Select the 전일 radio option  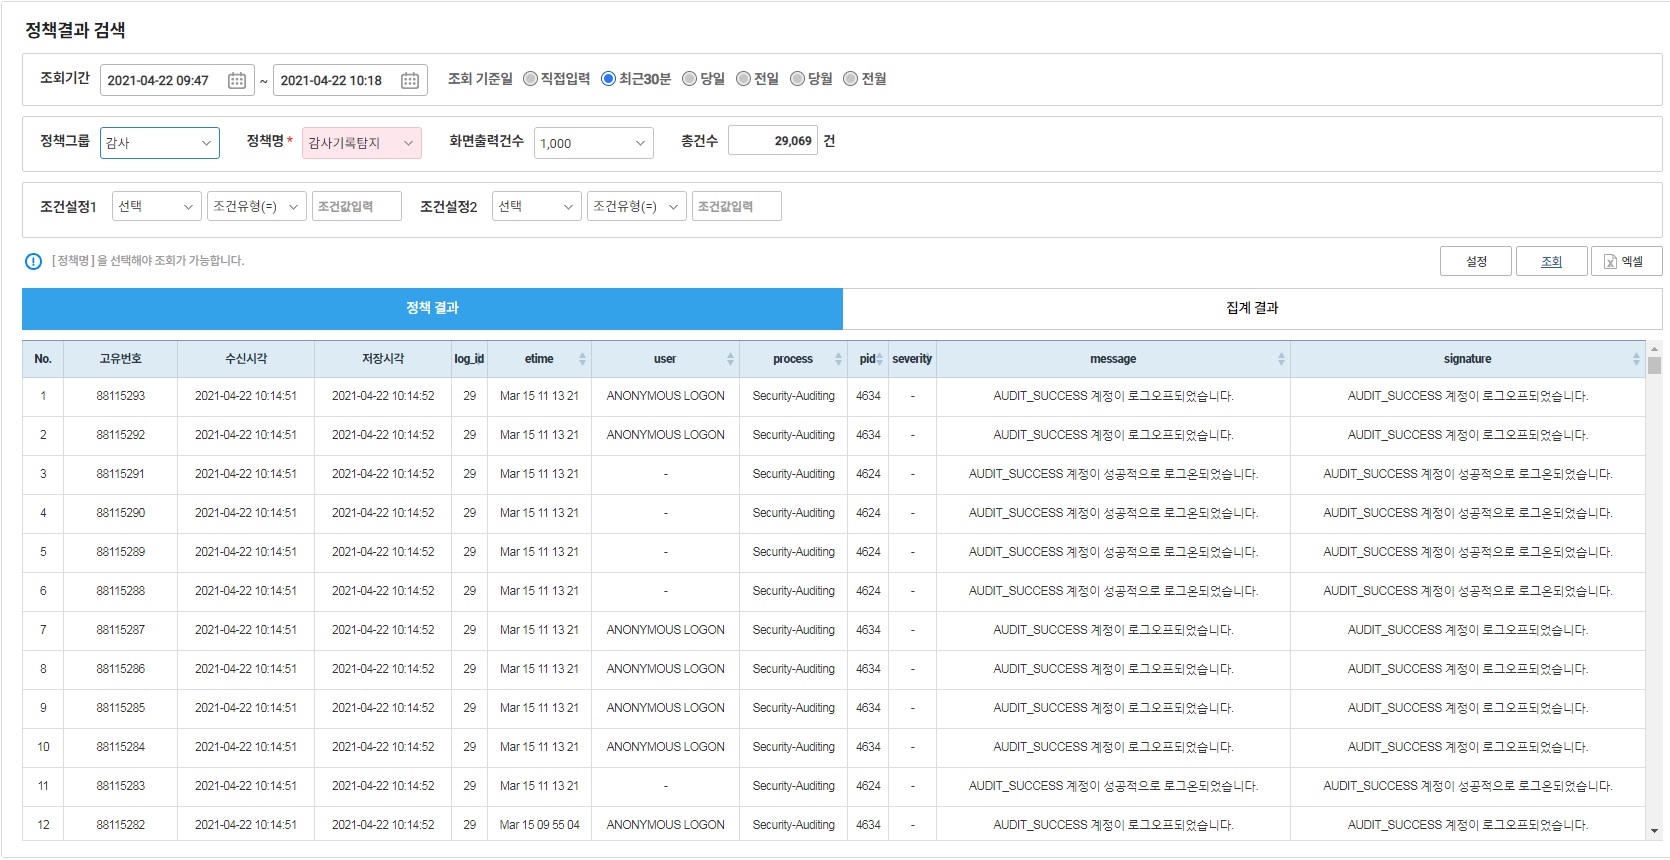click(x=743, y=79)
